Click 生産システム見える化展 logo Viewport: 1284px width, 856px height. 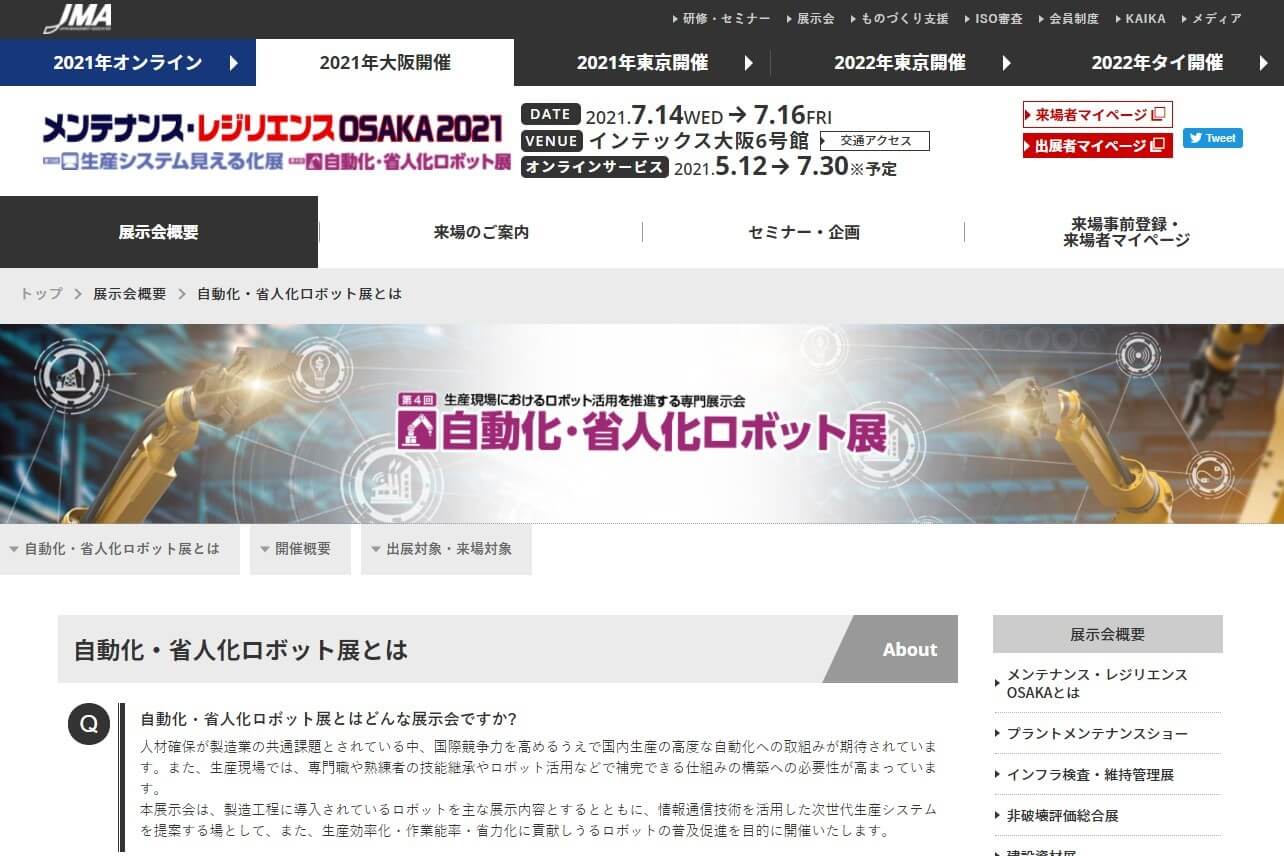click(x=162, y=160)
